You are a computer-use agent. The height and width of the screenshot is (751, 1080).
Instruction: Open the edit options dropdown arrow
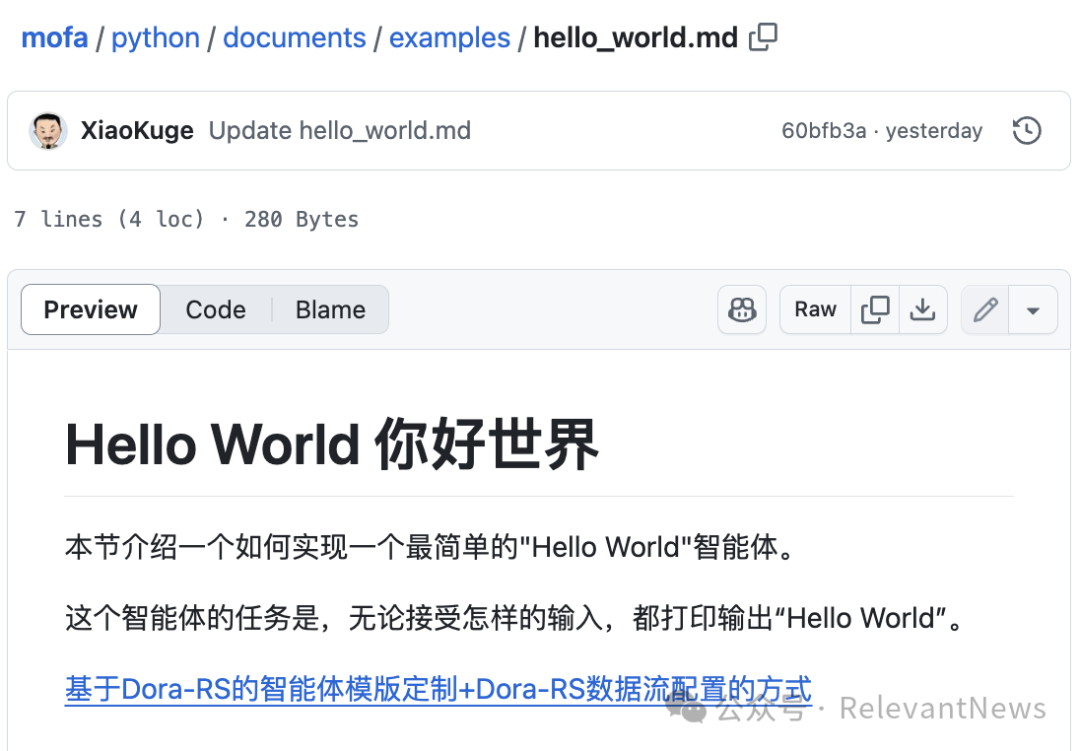(1034, 310)
